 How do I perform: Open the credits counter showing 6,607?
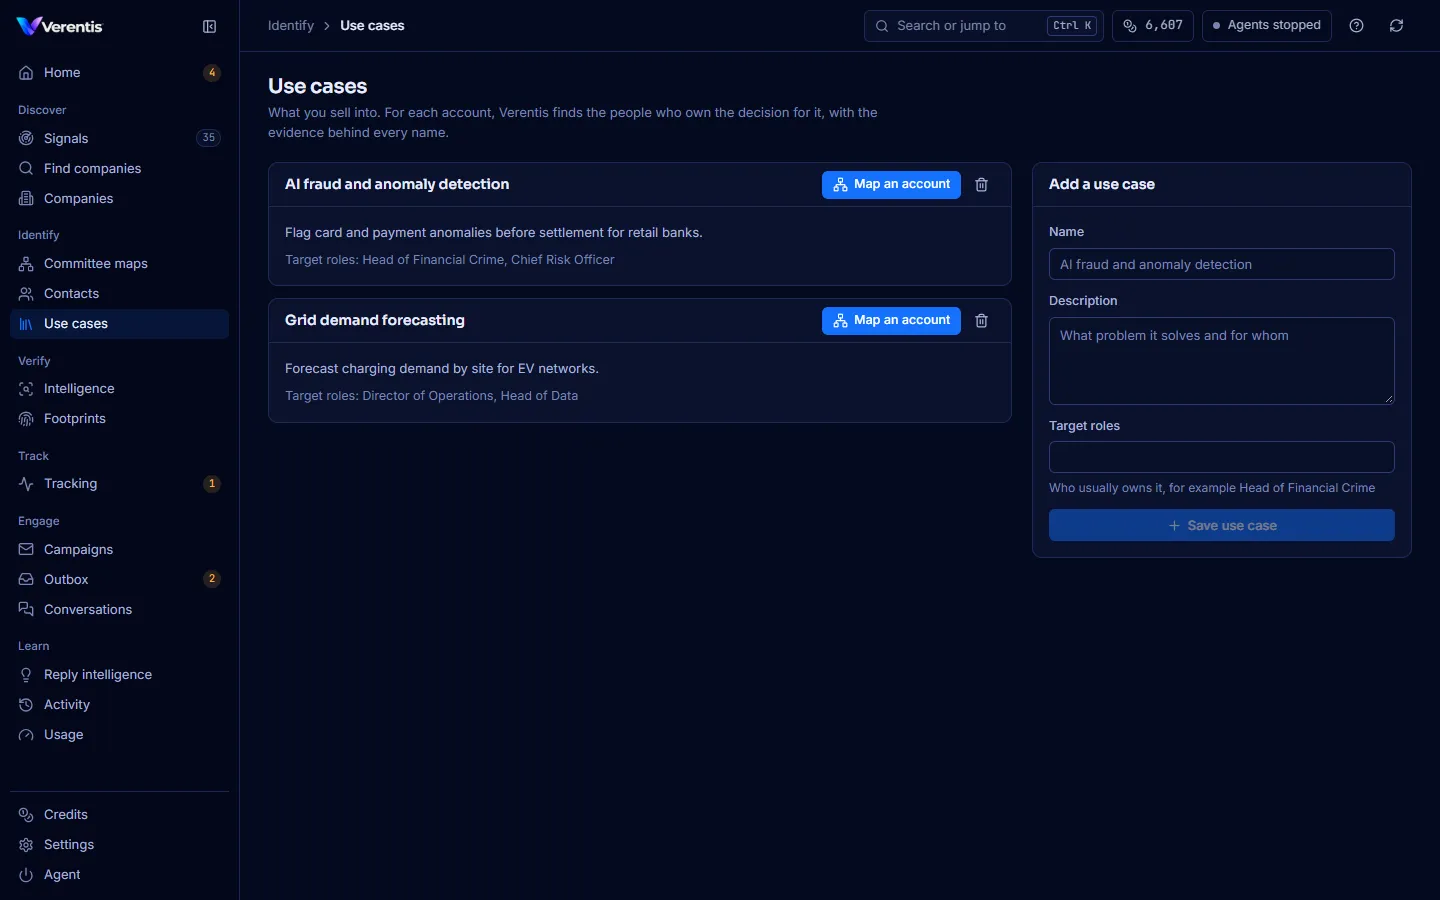pos(1153,26)
